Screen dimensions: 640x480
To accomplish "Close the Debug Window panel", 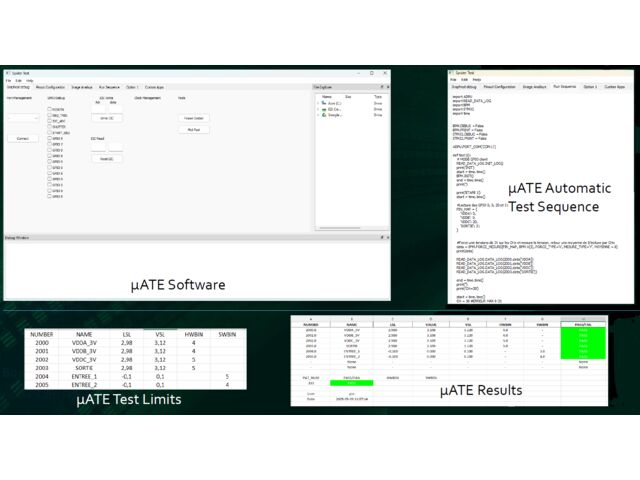I will pos(388,238).
